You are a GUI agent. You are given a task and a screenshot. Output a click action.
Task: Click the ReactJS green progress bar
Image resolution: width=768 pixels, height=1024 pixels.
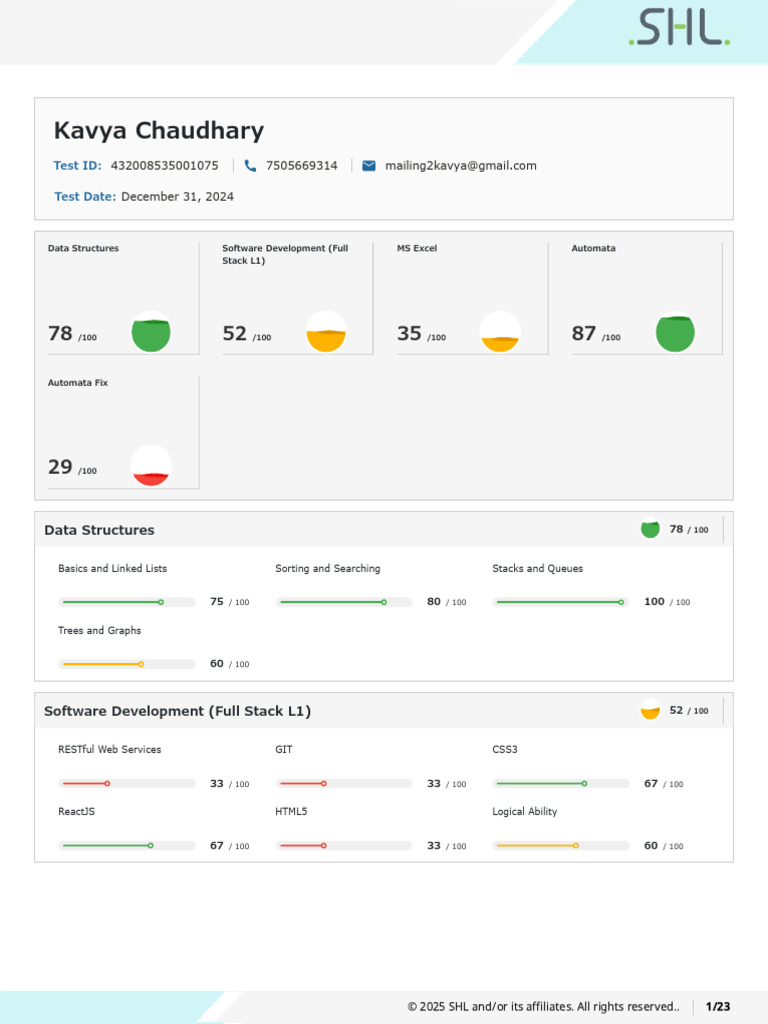[x=127, y=846]
